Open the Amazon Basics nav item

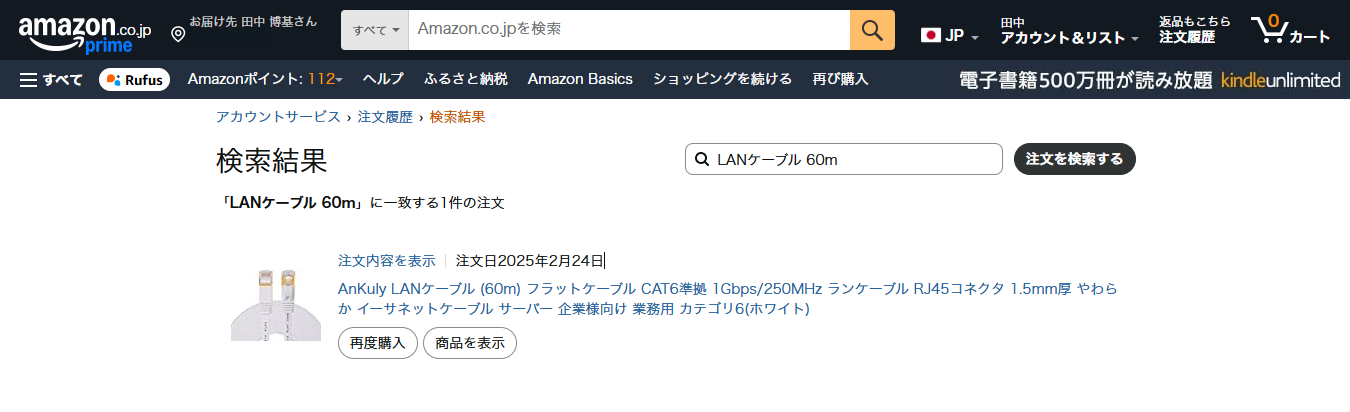tap(580, 79)
